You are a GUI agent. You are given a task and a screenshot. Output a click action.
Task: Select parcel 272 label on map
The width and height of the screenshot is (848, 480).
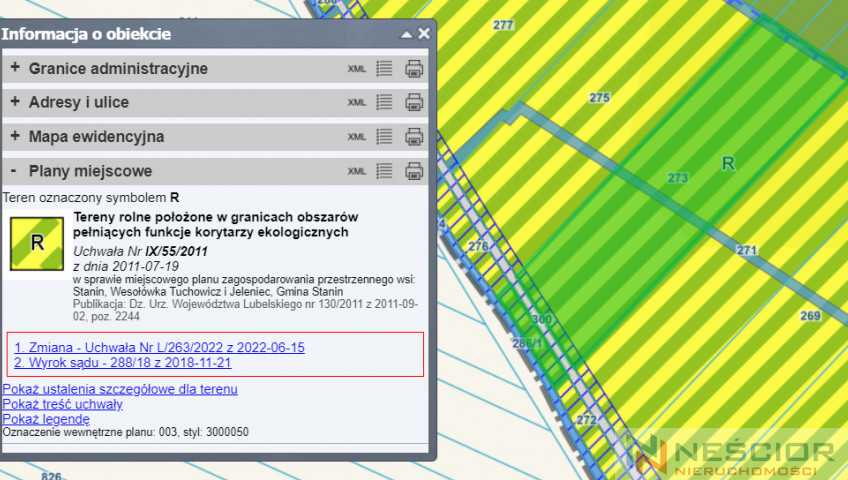(586, 420)
